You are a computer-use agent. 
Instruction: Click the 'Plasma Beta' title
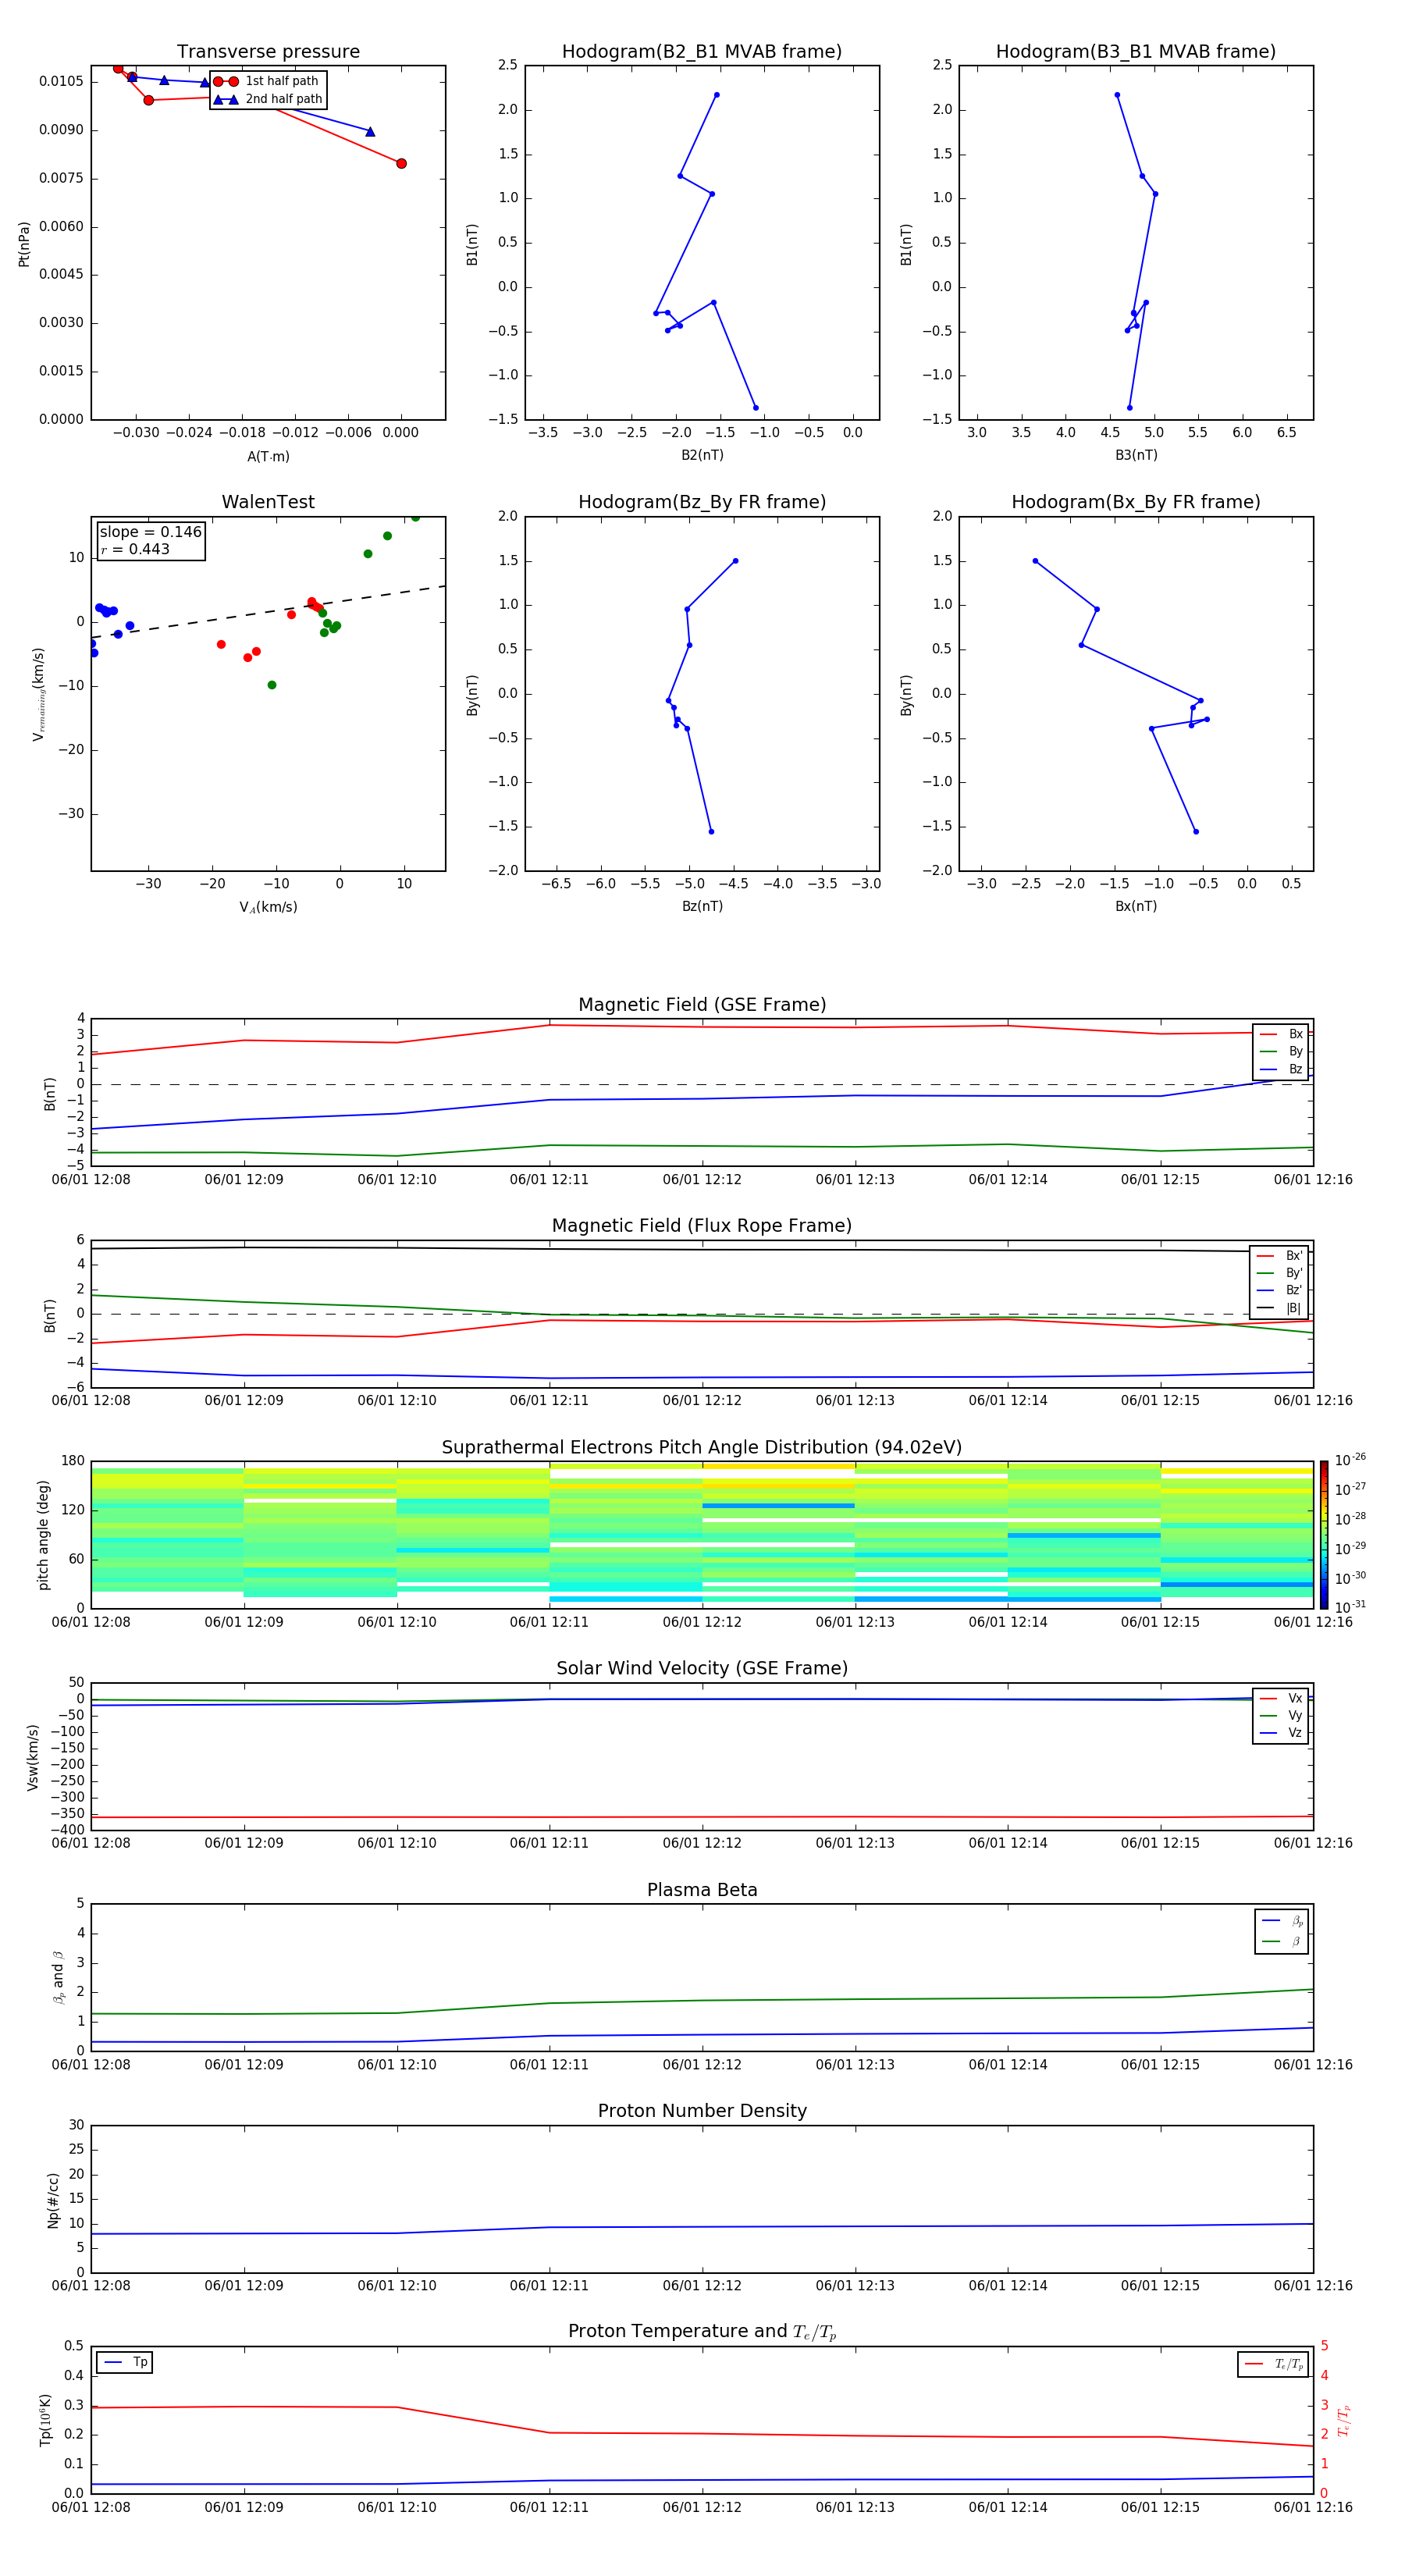pos(702,1890)
